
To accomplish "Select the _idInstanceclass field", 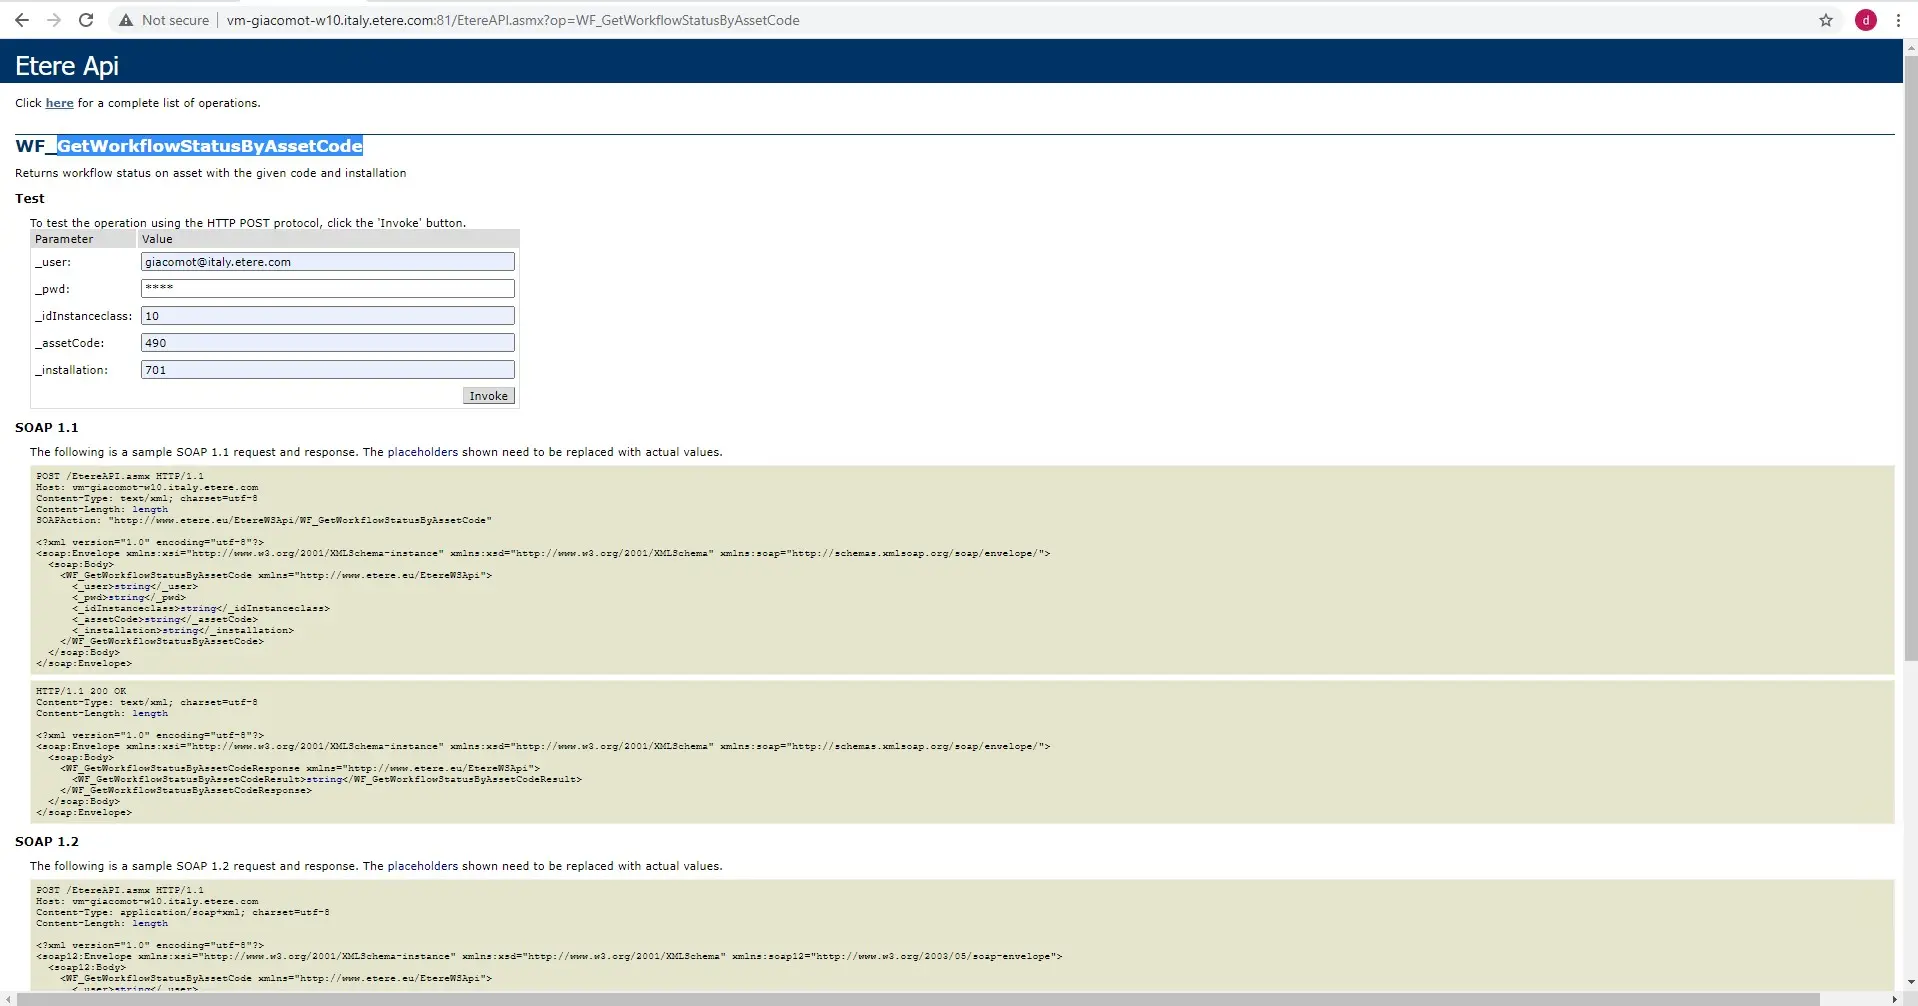I will [x=327, y=316].
